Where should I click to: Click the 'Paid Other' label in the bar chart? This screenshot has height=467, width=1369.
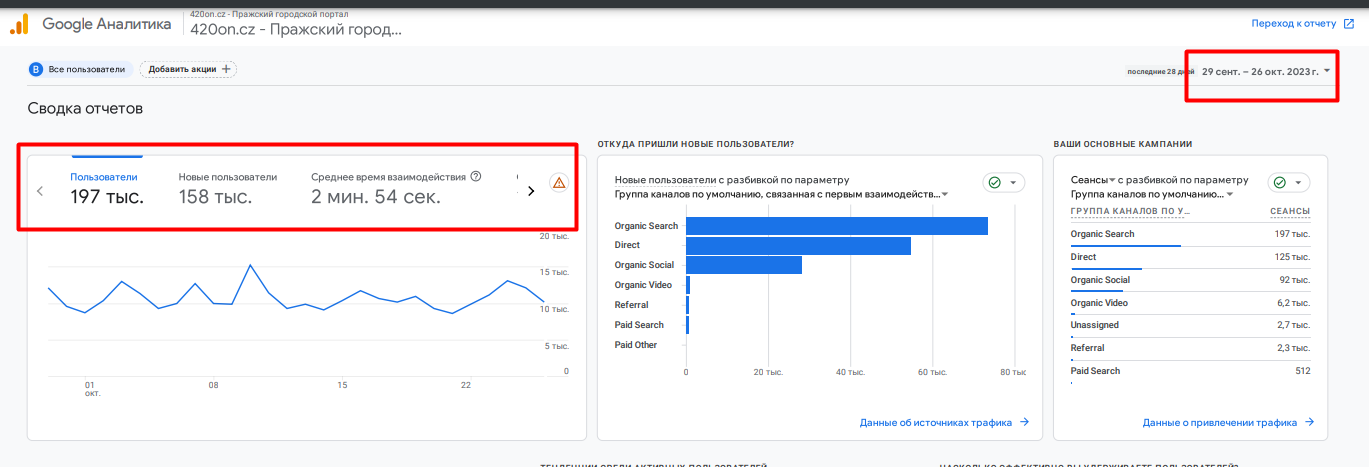636,345
